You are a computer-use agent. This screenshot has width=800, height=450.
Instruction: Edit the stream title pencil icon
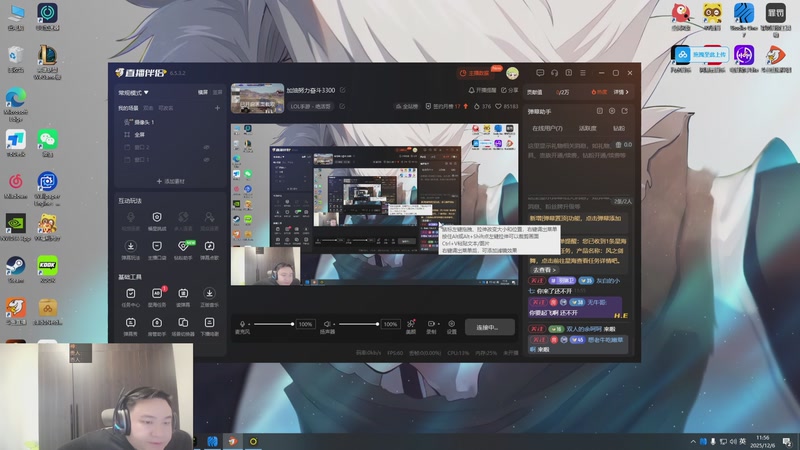[343, 90]
